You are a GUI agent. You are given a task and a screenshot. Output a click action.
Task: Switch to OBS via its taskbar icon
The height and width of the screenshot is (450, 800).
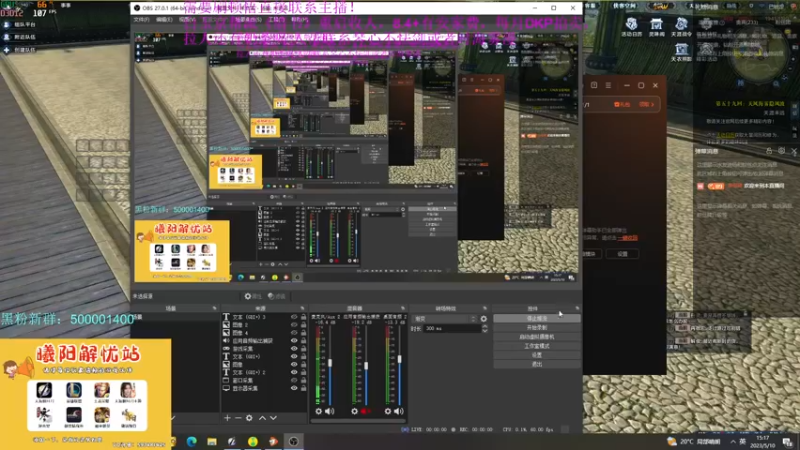click(293, 441)
